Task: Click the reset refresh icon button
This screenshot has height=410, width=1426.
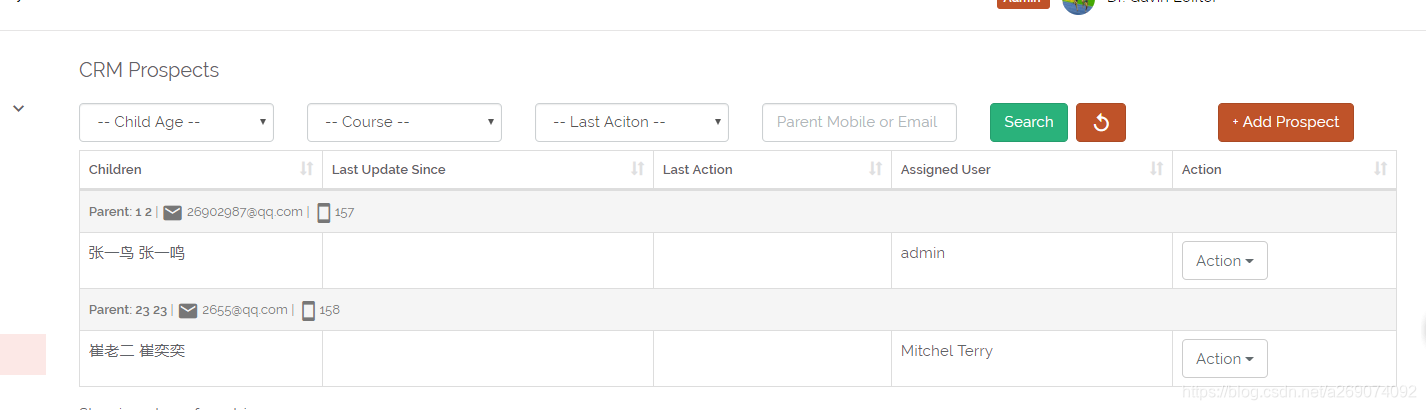Action: click(x=1100, y=122)
